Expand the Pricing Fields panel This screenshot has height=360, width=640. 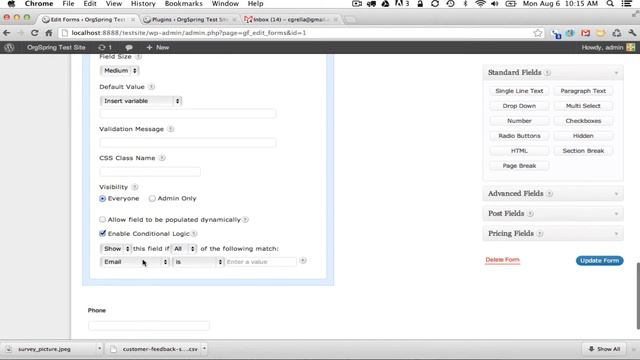(x=616, y=234)
